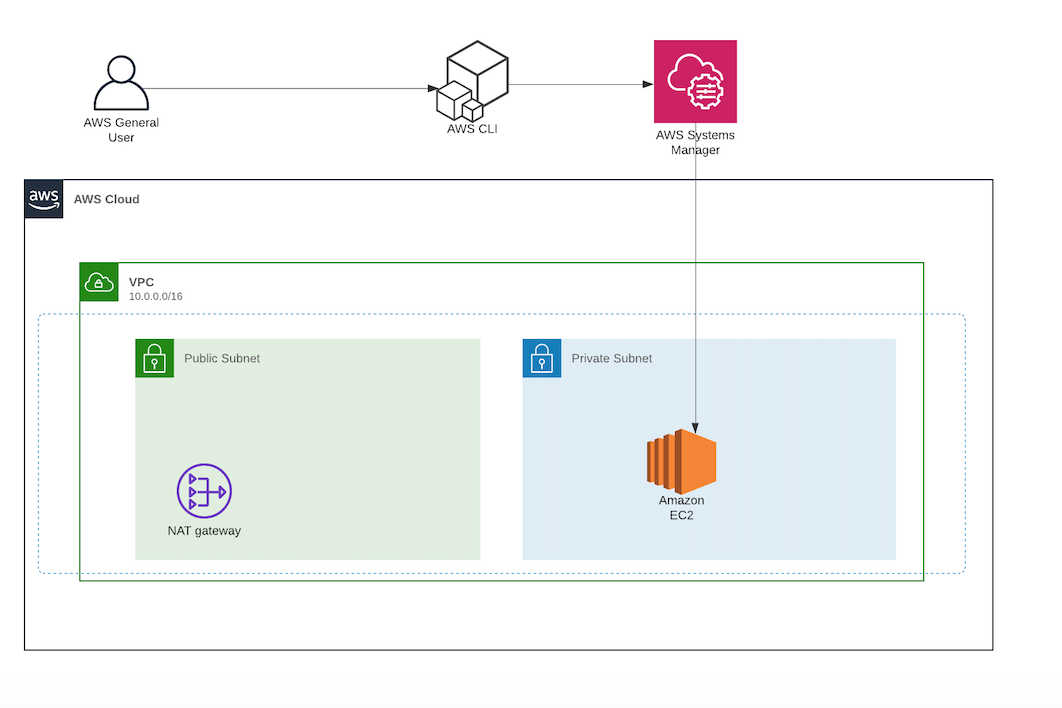Select the orange Amazon EC2 icon
The image size is (1062, 708).
pos(681,461)
